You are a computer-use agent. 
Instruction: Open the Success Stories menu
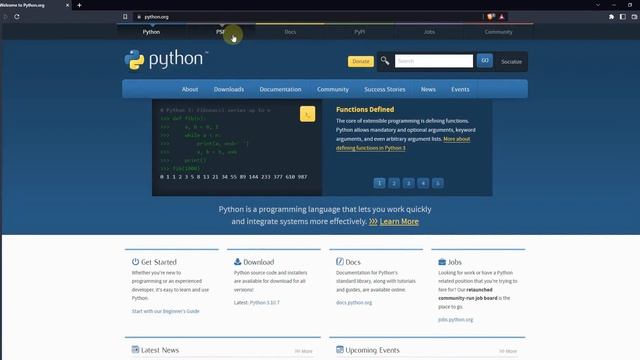(384, 89)
